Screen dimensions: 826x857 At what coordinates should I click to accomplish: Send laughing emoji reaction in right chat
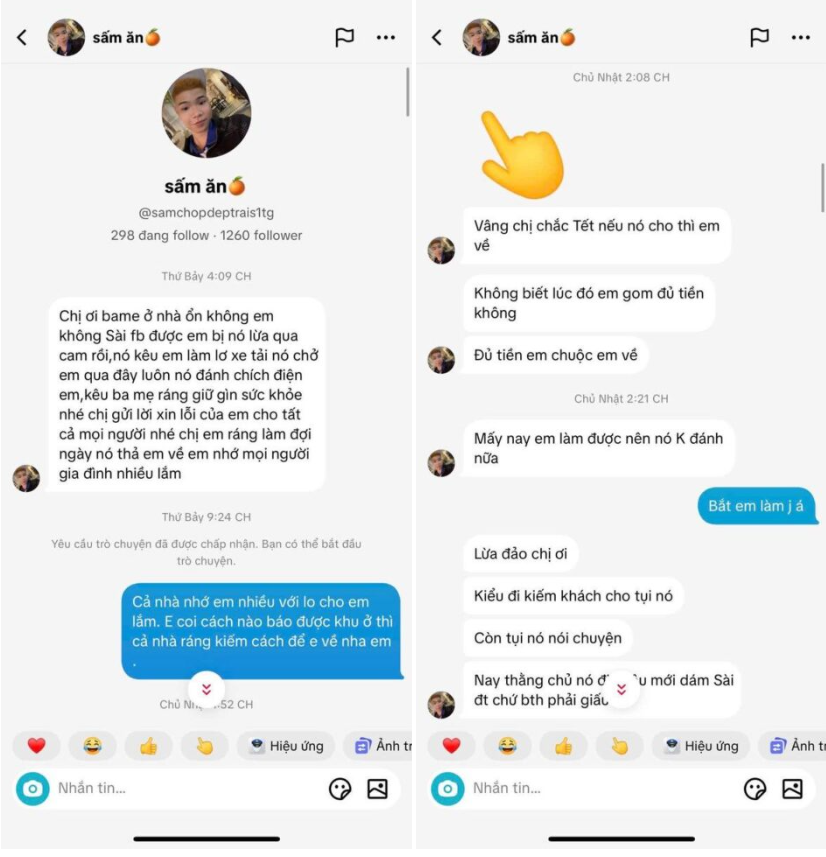pyautogui.click(x=507, y=746)
